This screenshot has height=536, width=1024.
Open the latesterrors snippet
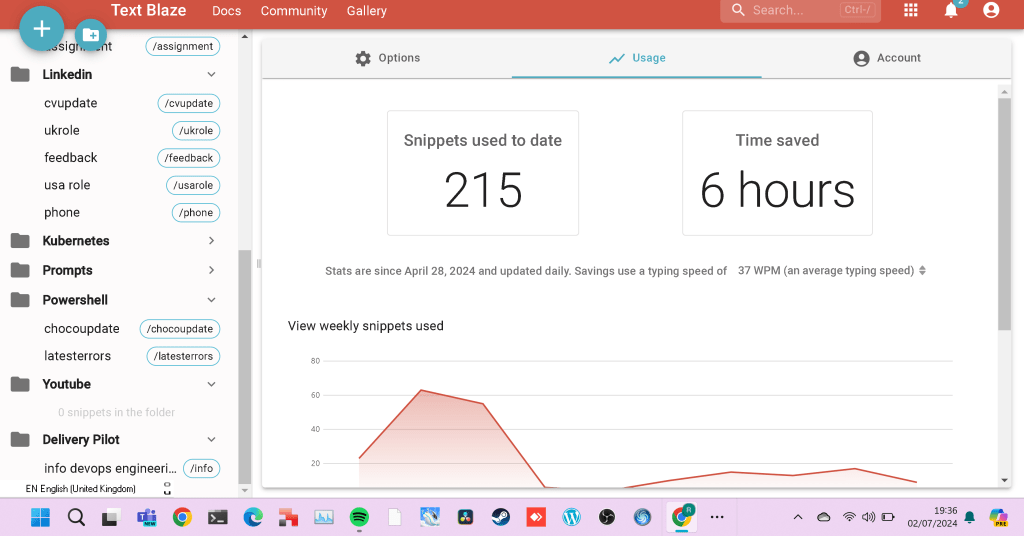[x=78, y=356]
